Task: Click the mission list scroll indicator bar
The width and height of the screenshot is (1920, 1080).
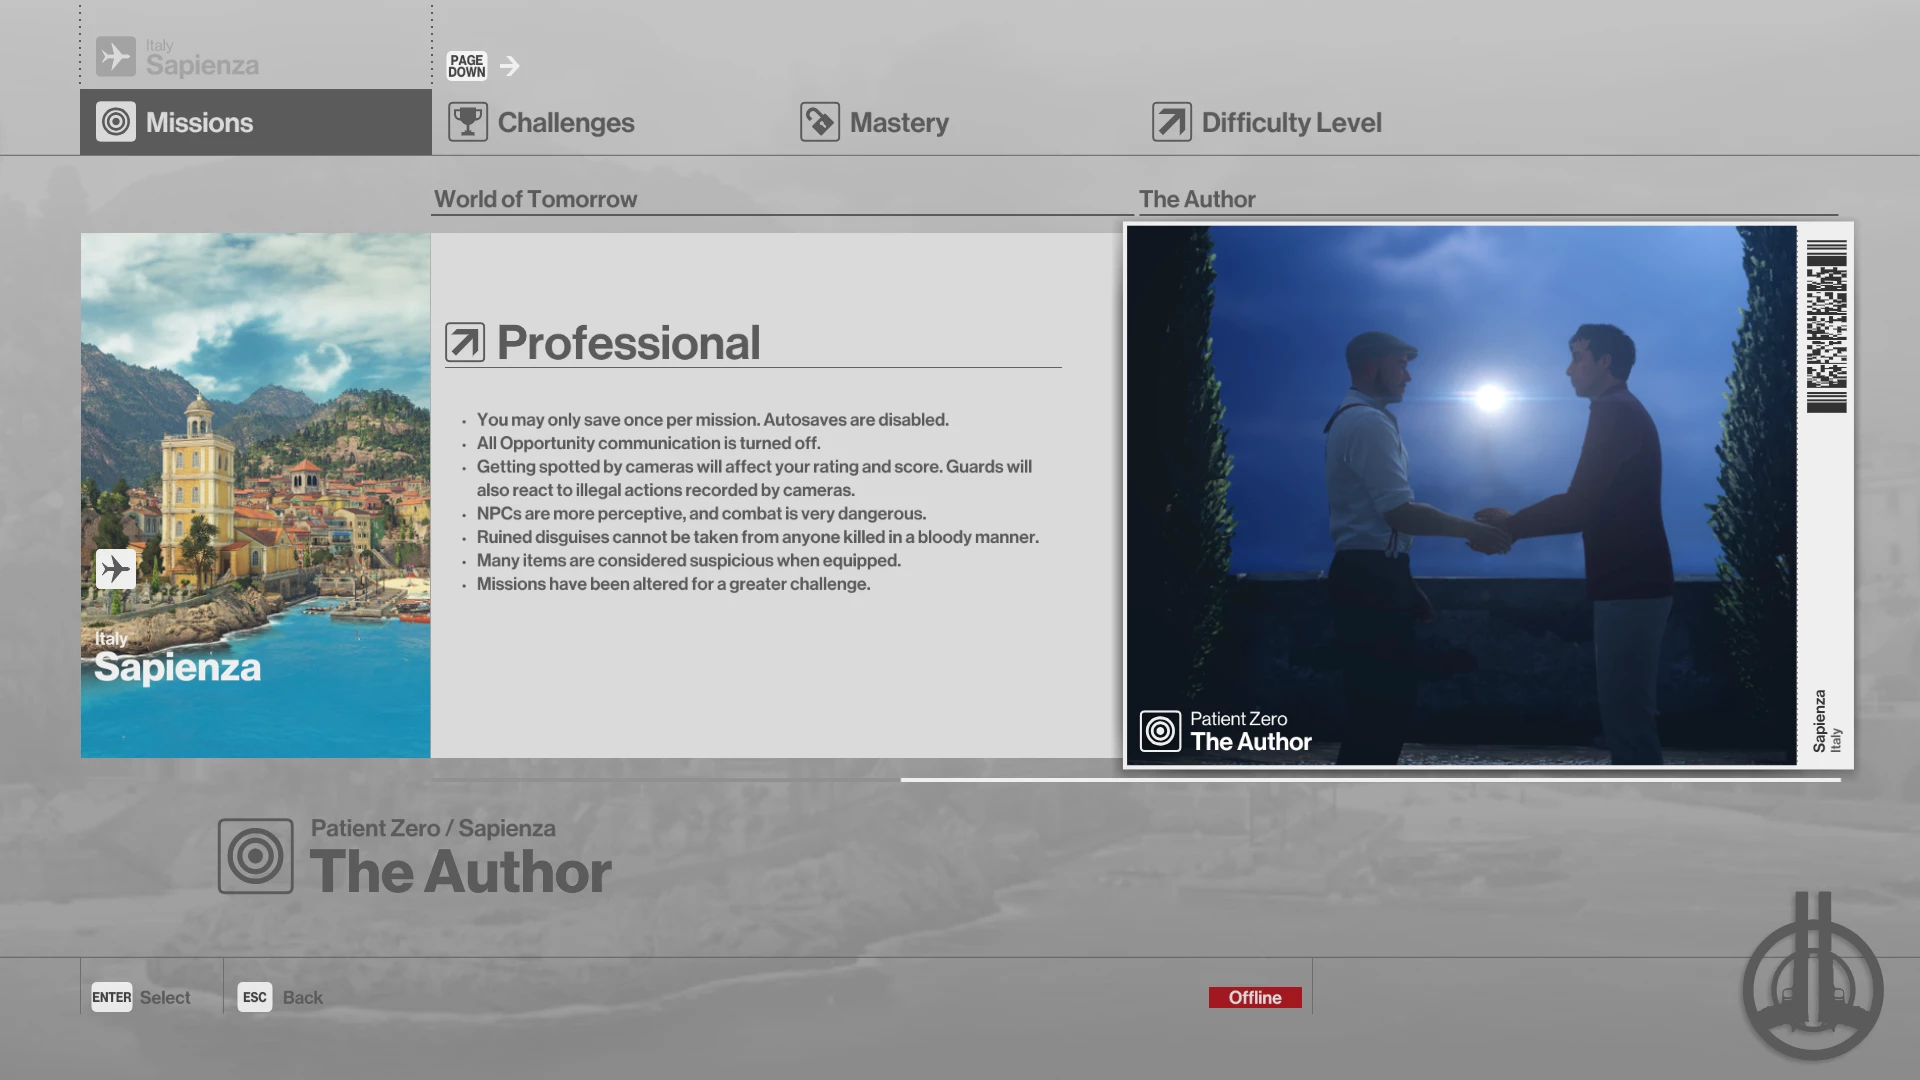Action: point(1370,780)
